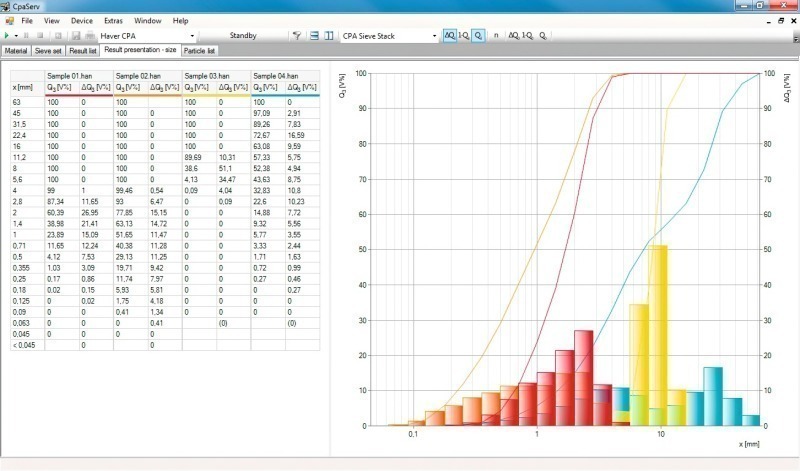Select the Result presentation - size tab

point(140,50)
